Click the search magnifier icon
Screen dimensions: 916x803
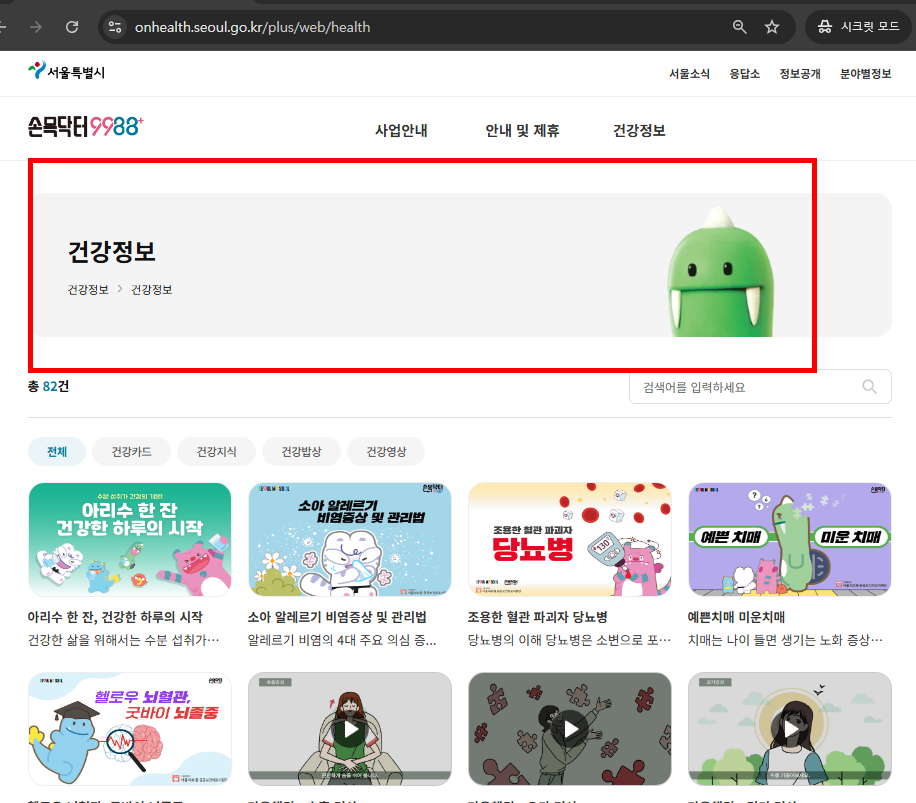click(x=868, y=387)
